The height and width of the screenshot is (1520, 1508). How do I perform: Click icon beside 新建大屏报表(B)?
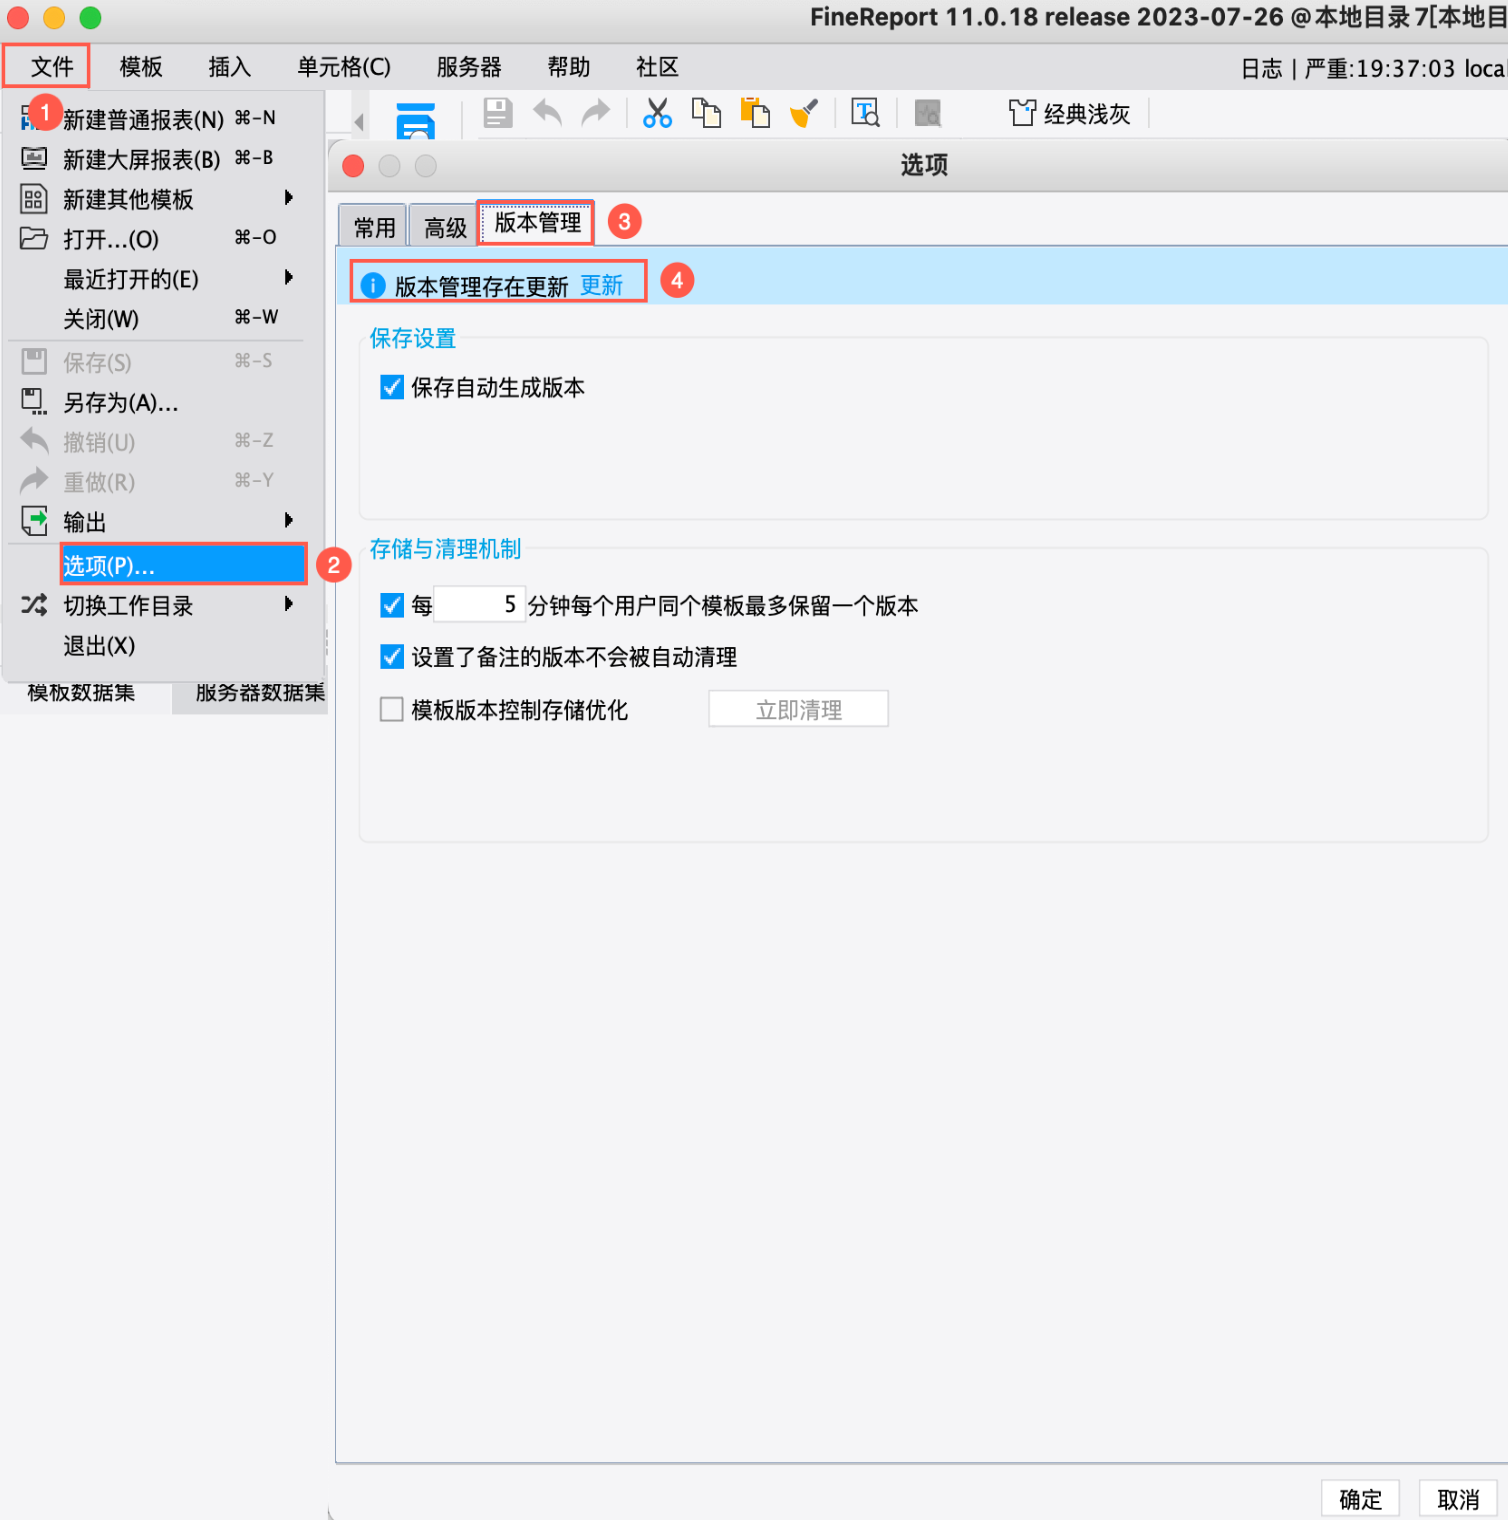point(34,158)
